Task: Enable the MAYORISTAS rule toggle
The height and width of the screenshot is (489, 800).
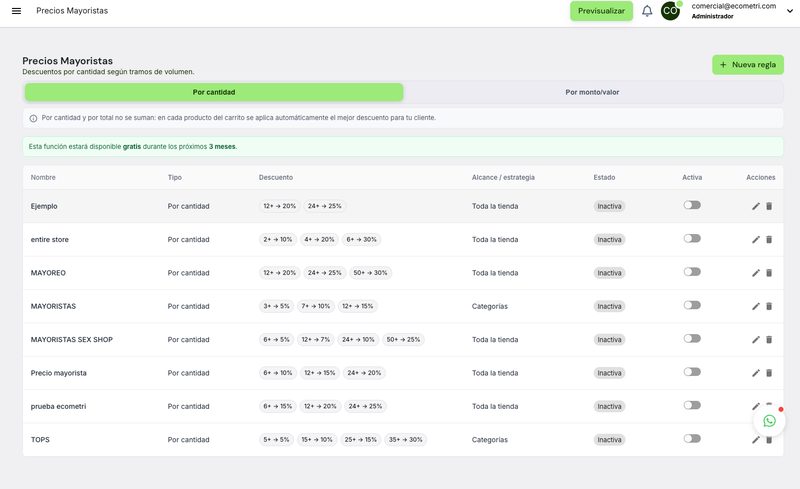Action: 692,305
